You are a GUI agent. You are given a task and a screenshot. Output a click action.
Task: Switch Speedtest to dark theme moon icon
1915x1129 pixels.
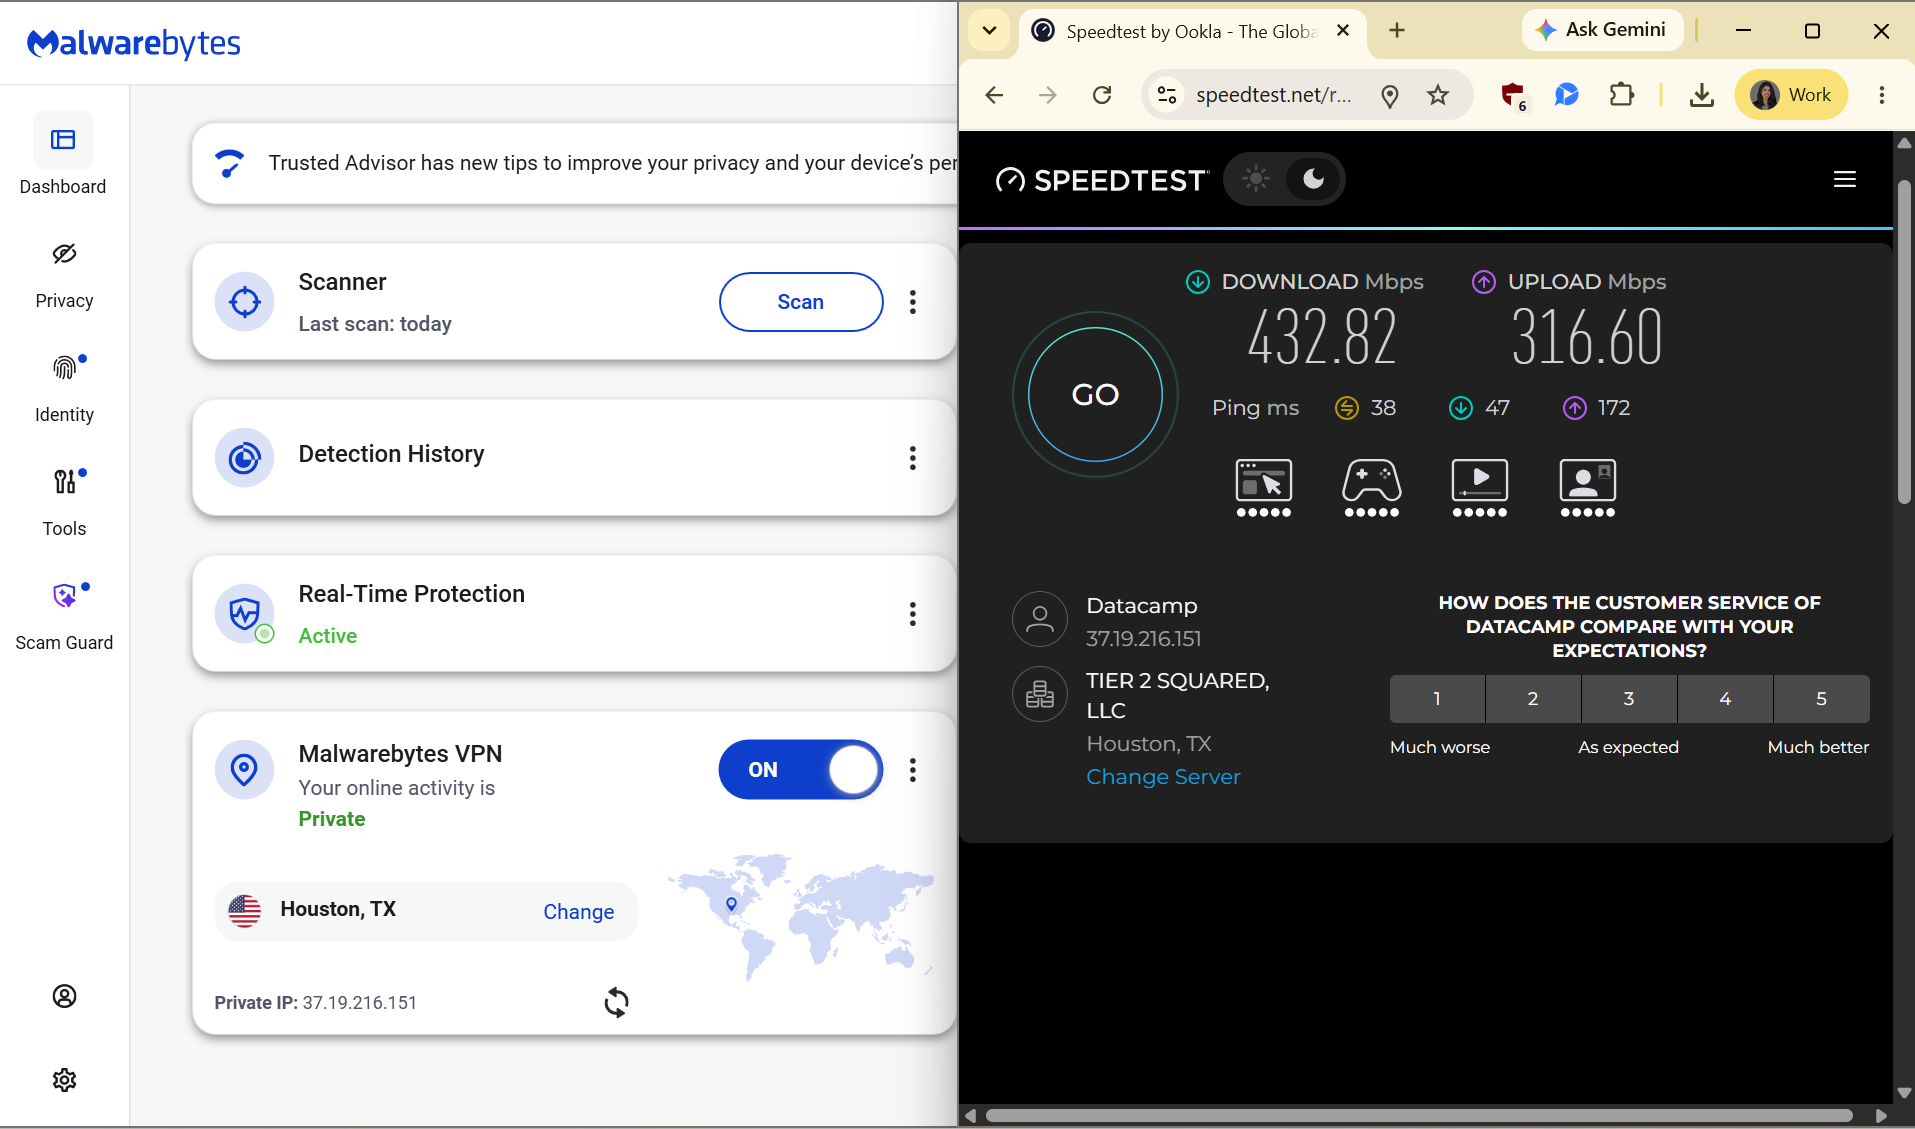coord(1313,179)
